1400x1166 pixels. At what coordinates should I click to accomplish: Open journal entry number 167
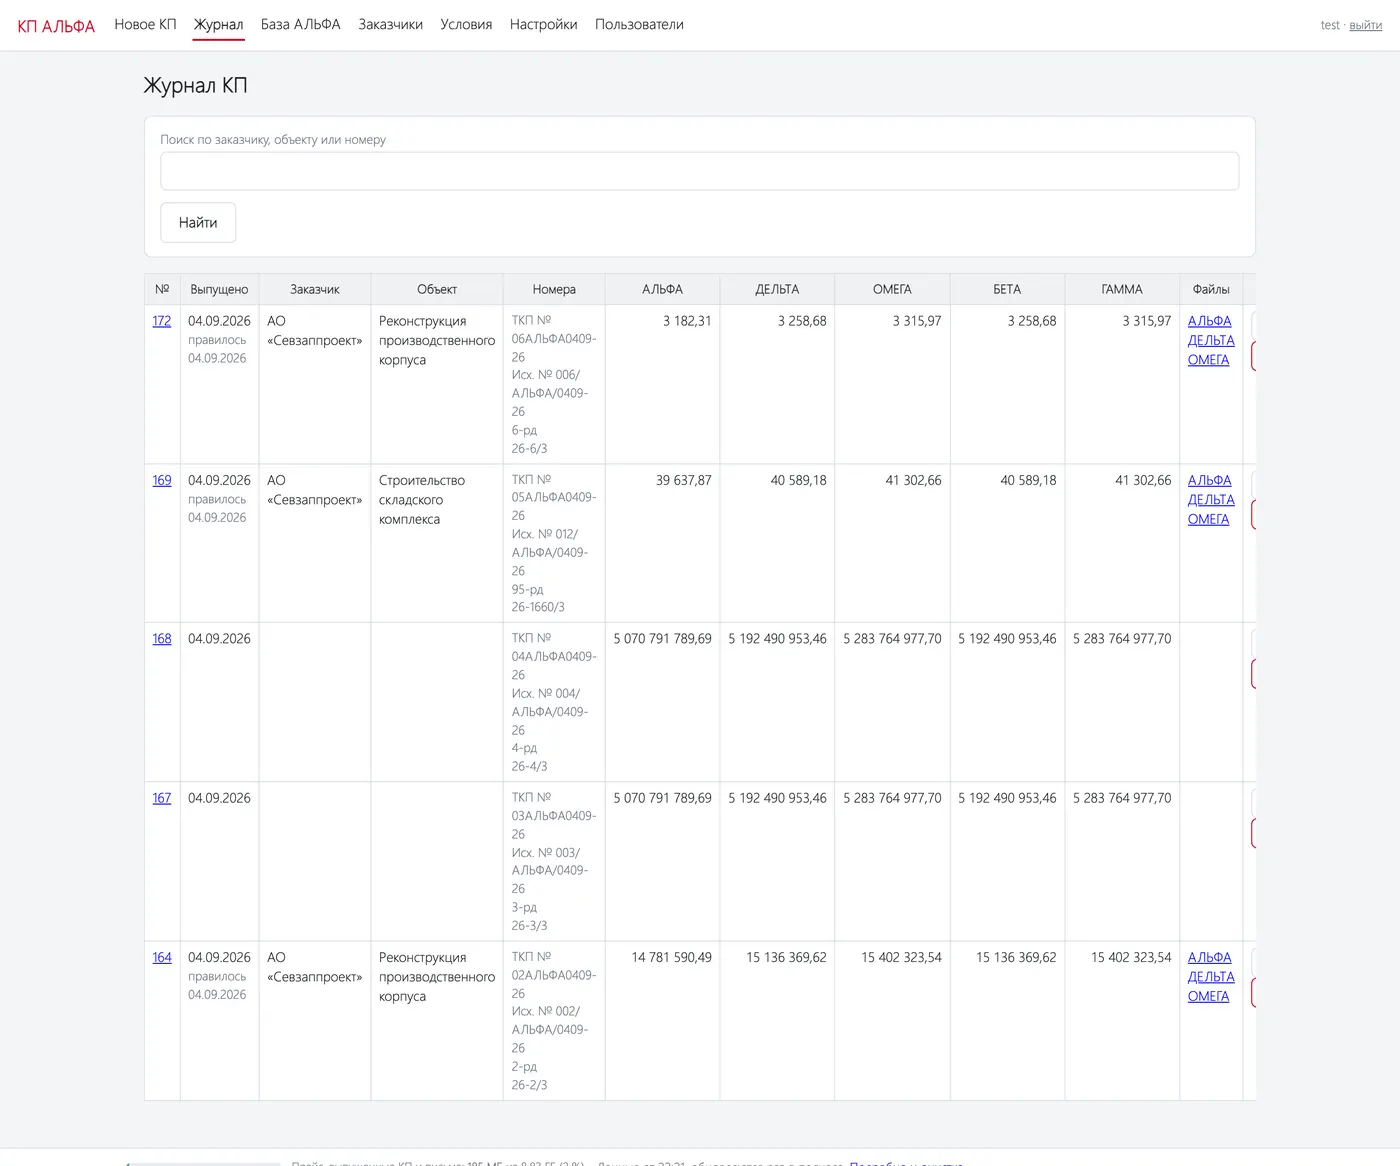pyautogui.click(x=161, y=798)
